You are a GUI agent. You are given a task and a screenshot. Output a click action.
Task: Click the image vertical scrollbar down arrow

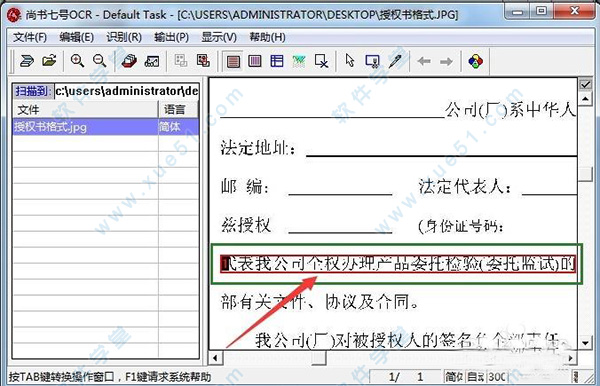[x=585, y=342]
